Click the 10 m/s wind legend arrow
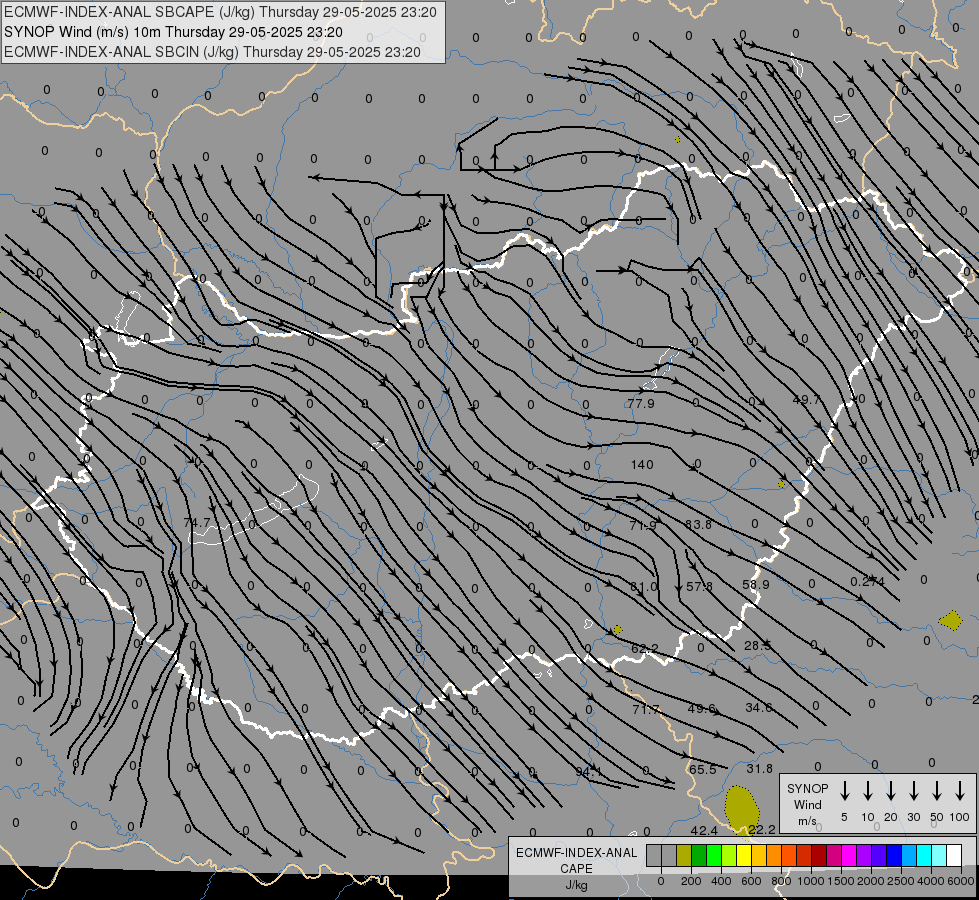Screen dimensions: 979x900 [868, 790]
